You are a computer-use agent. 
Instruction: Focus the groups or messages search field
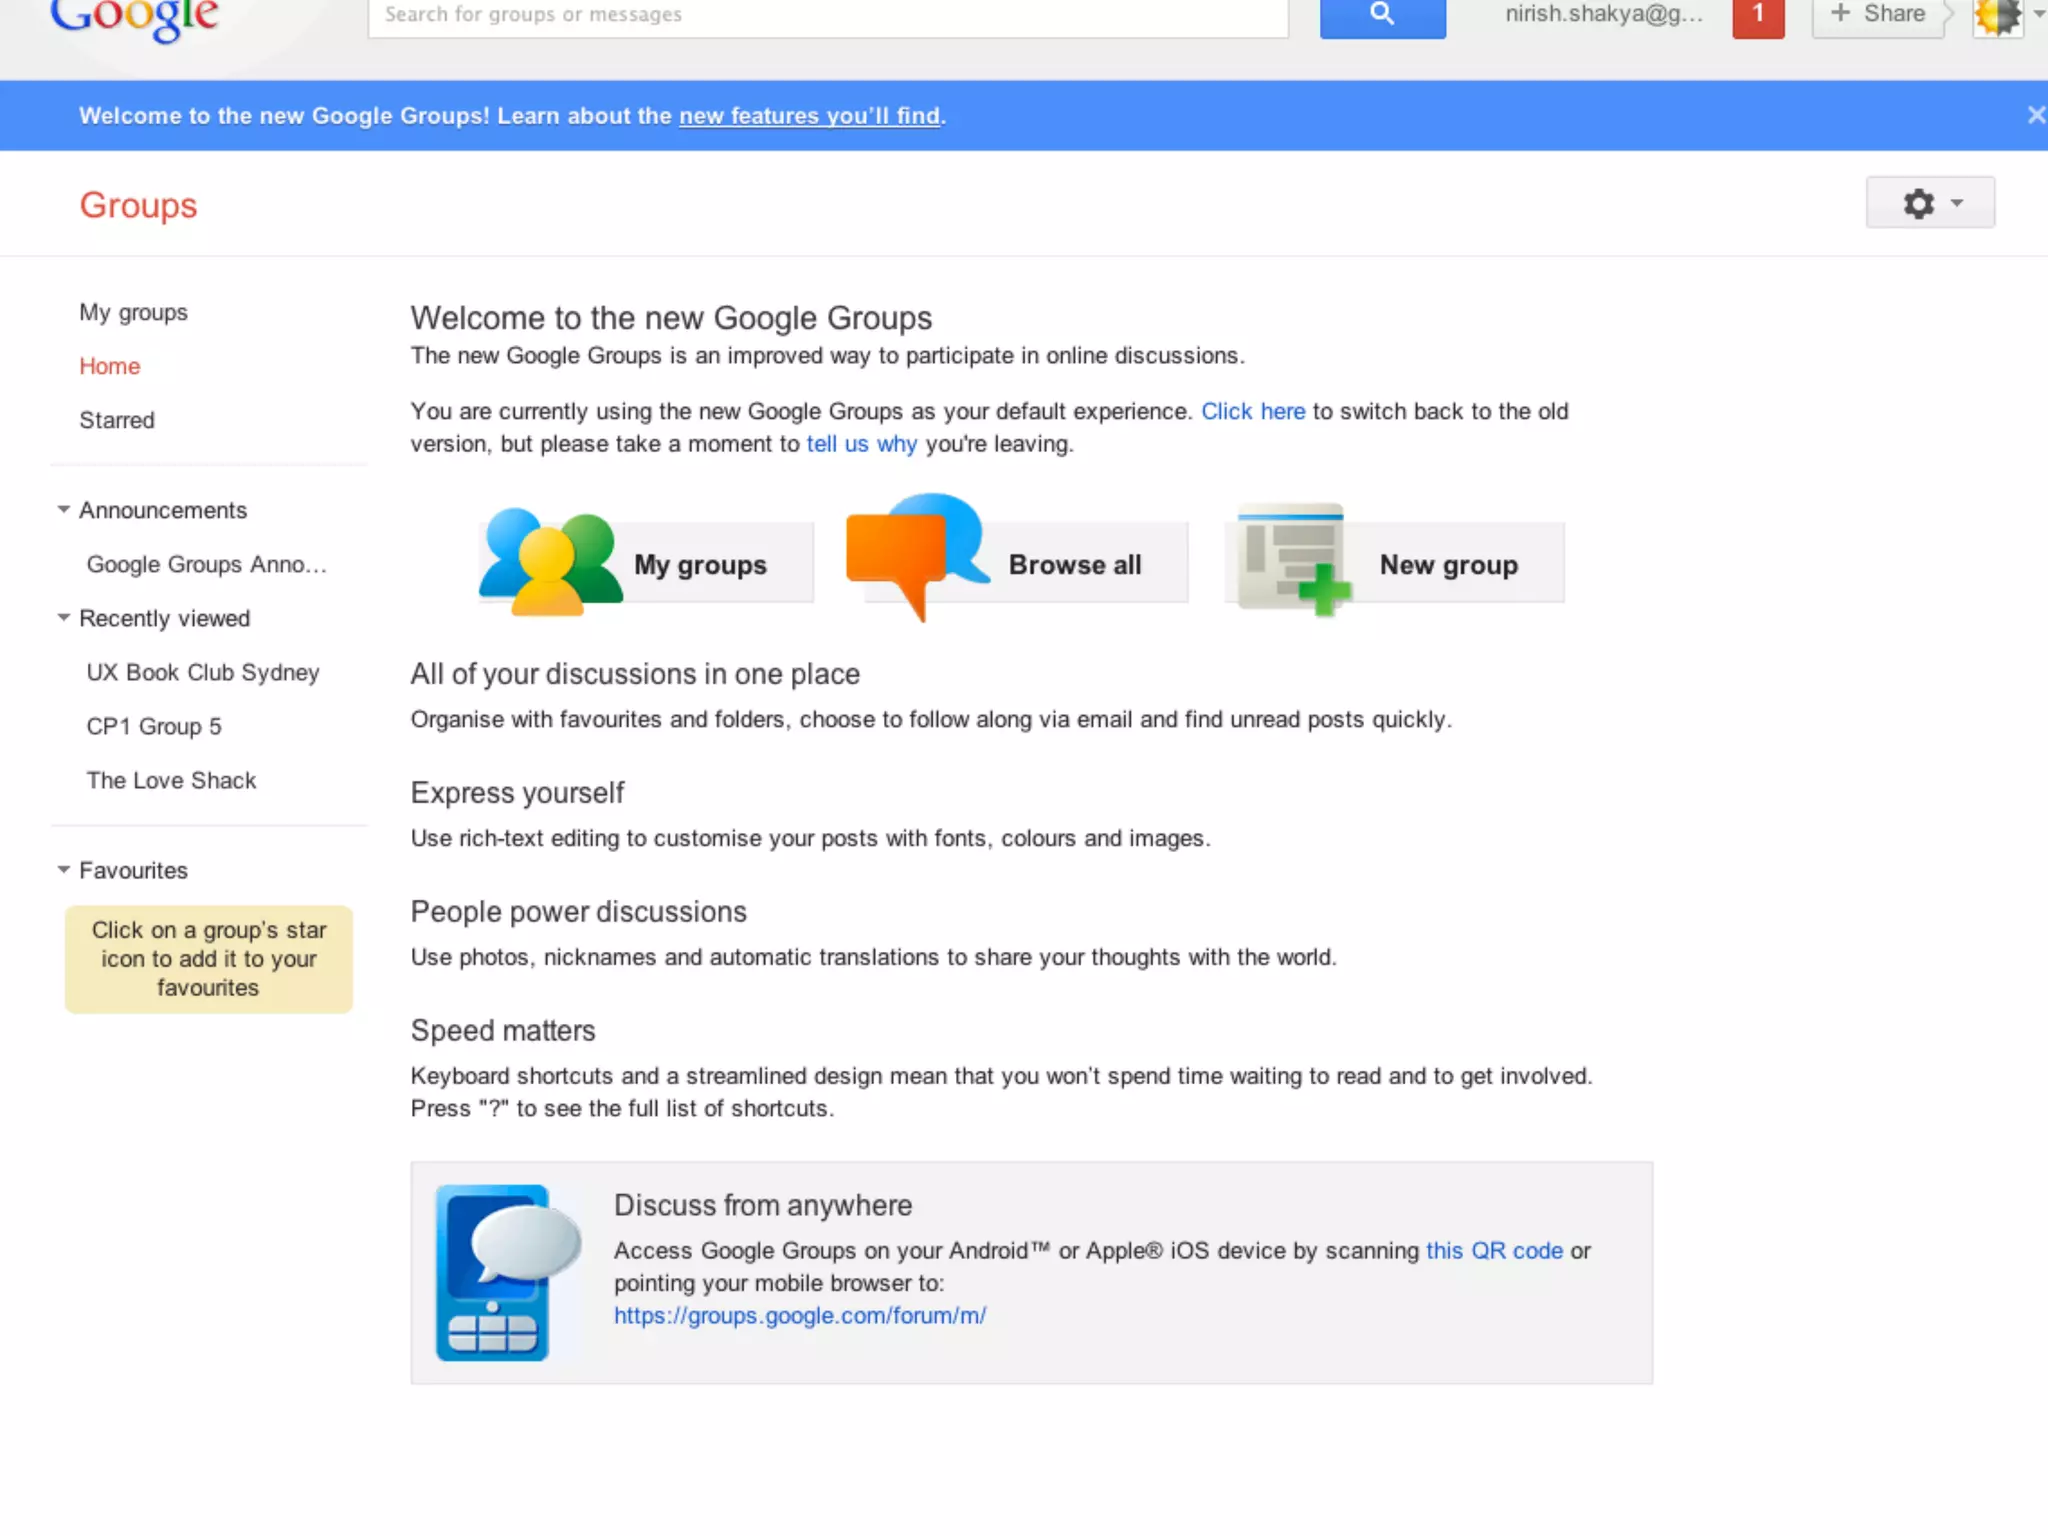coord(827,16)
